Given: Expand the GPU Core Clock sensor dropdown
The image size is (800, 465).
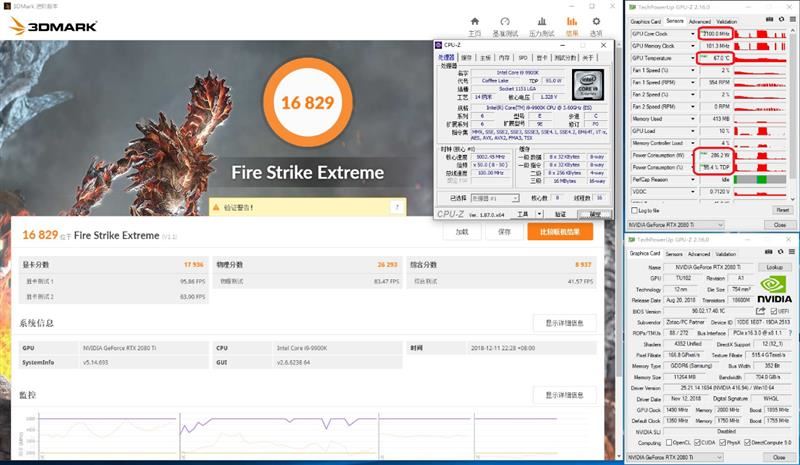Looking at the screenshot, I should pos(693,34).
